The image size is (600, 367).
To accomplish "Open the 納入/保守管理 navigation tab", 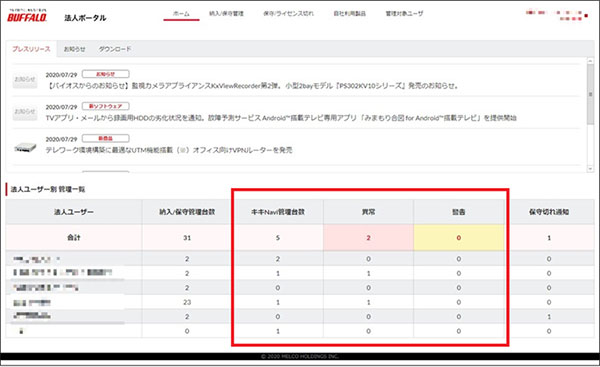I will tap(226, 13).
